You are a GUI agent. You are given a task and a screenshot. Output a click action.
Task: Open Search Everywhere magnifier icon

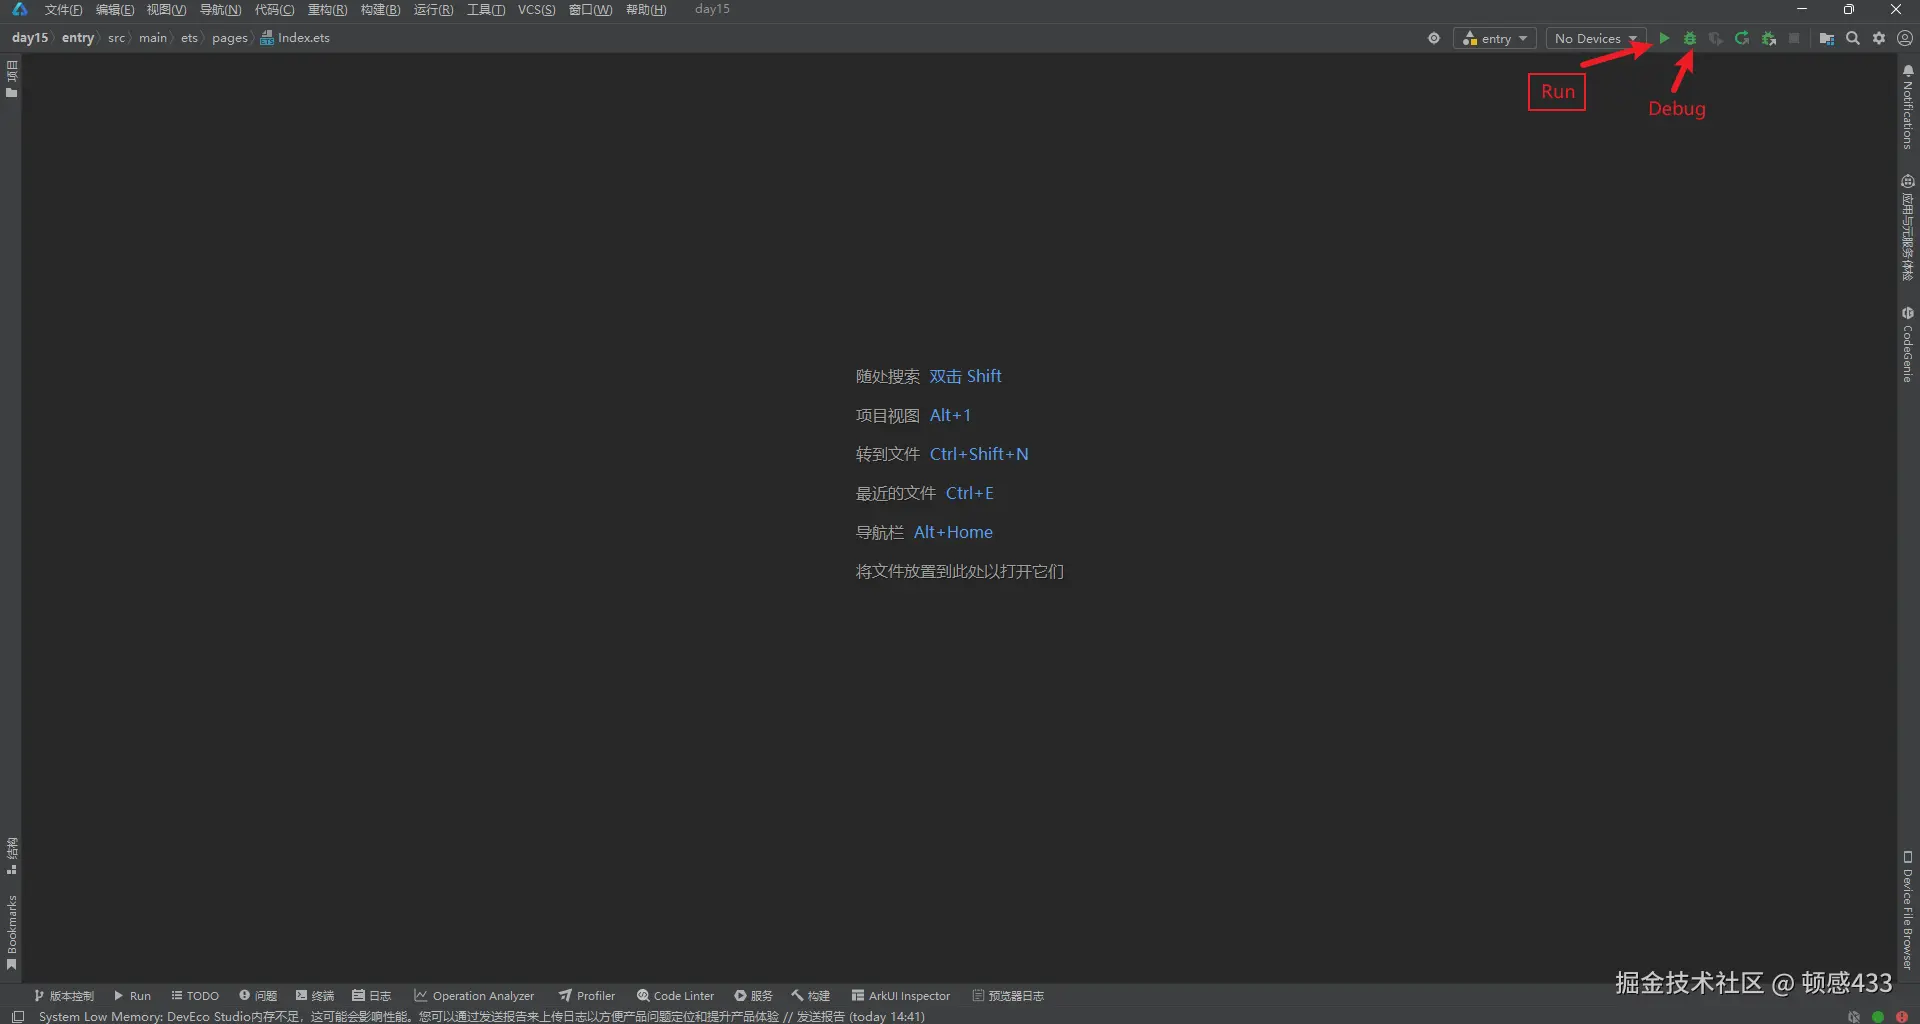point(1853,38)
